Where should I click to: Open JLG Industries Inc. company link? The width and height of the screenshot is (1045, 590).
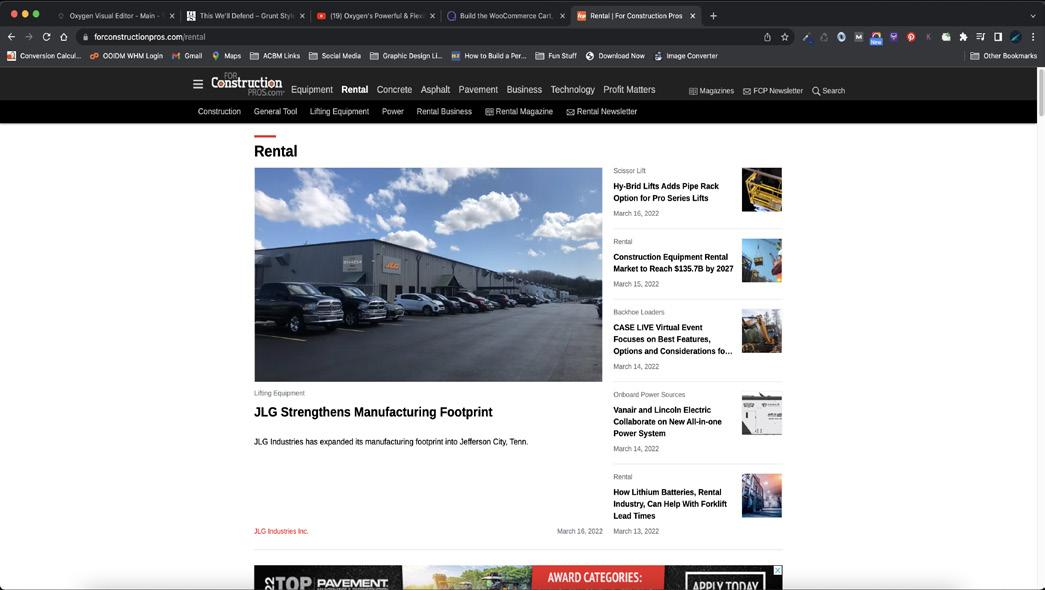pyautogui.click(x=281, y=531)
